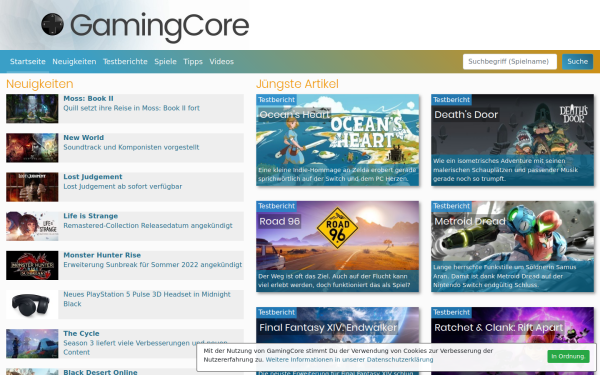Image resolution: width=600 pixels, height=375 pixels.
Task: Click the Testbericht tag on Ocean's Heart
Action: pyautogui.click(x=276, y=100)
